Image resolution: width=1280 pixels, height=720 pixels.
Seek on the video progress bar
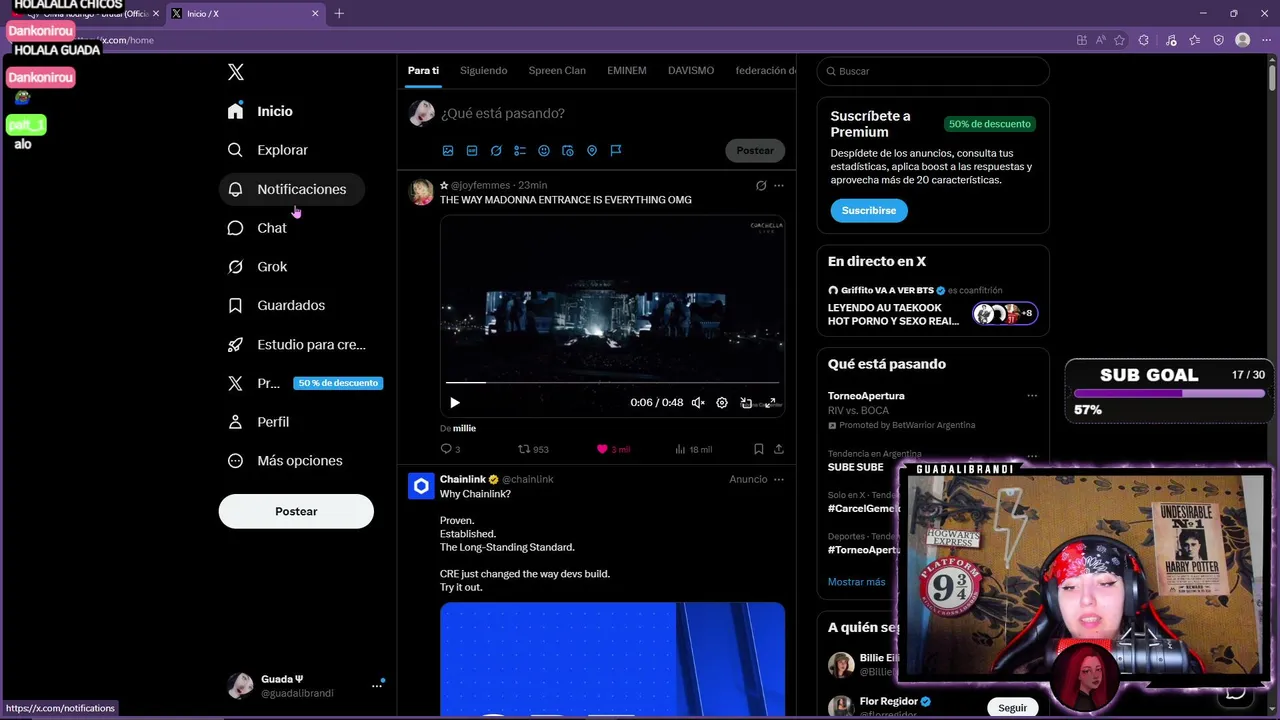[x=612, y=382]
